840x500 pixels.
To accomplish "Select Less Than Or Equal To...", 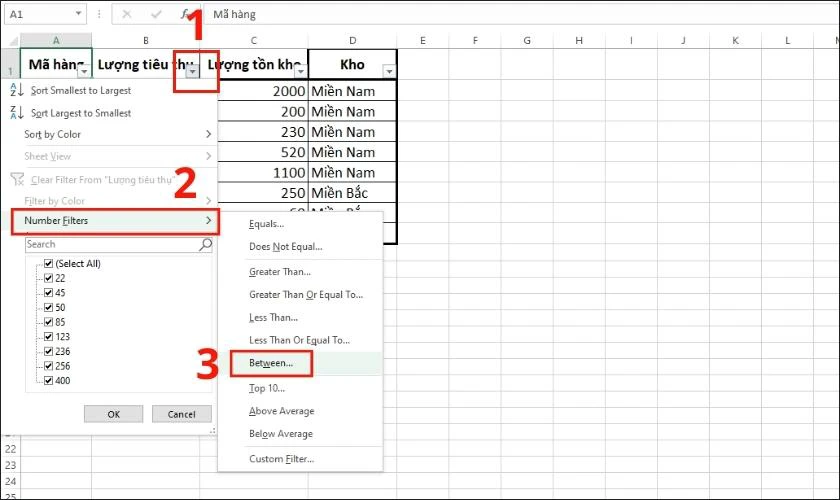I will point(299,340).
